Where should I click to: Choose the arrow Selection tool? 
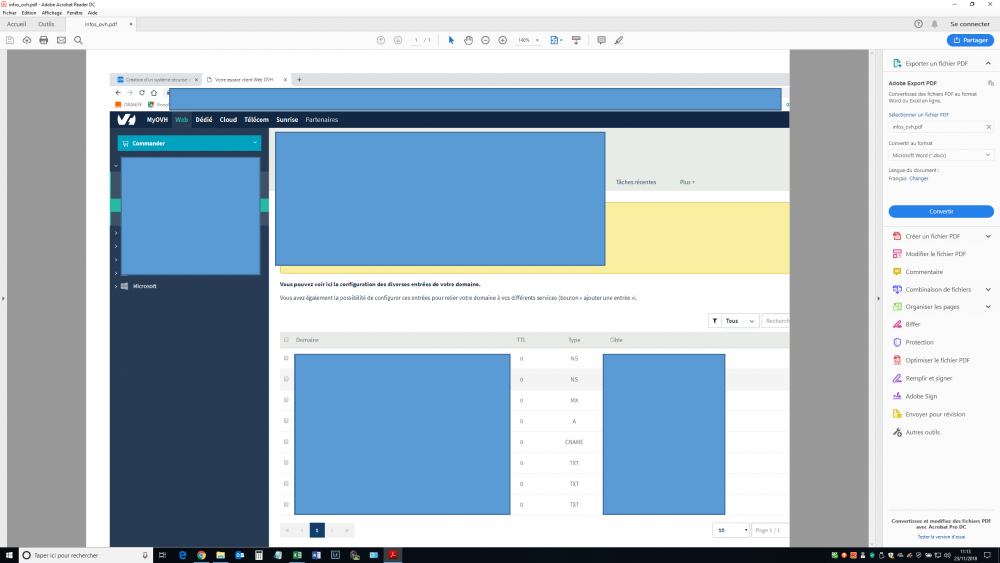coord(451,40)
